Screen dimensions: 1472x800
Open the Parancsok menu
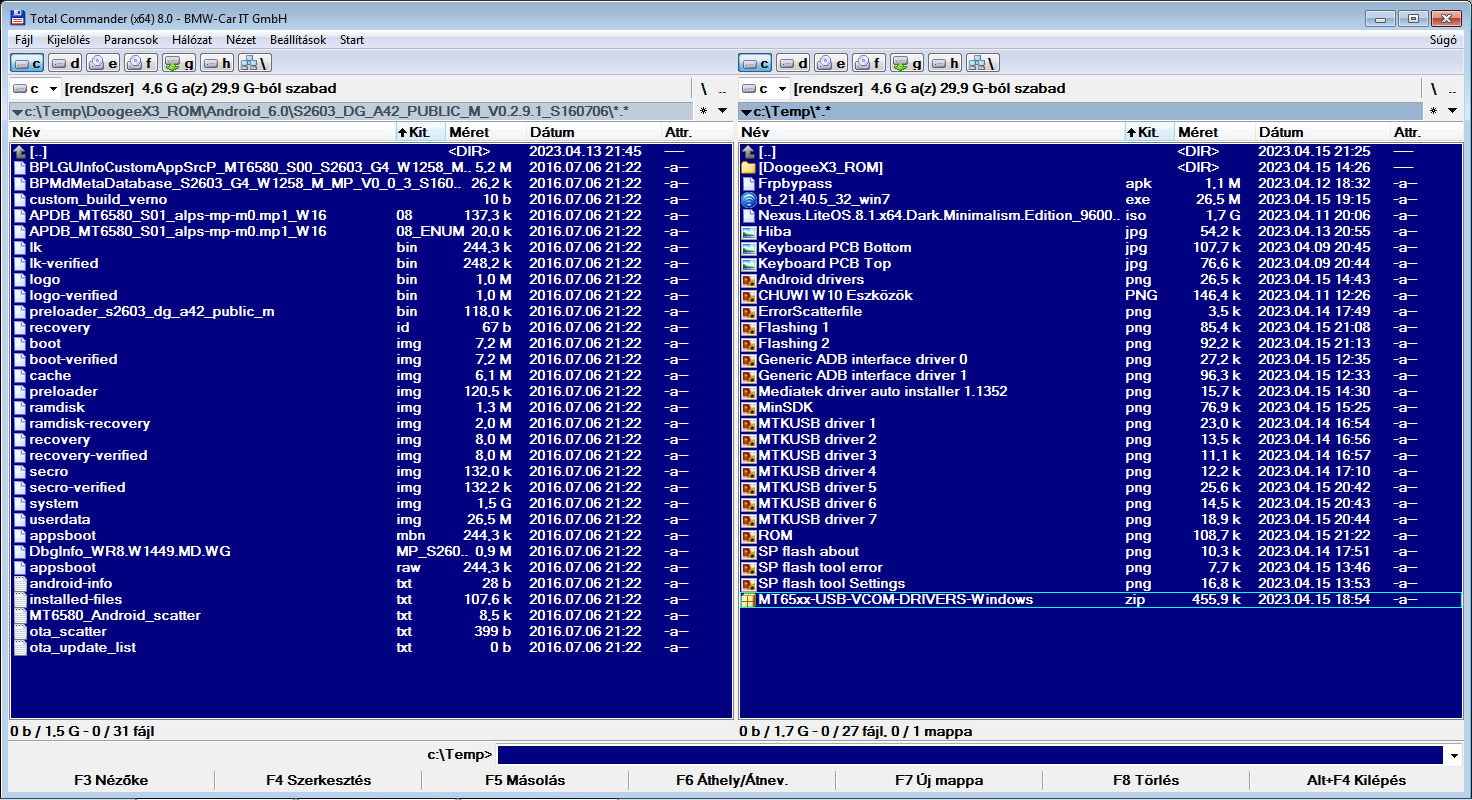[131, 40]
